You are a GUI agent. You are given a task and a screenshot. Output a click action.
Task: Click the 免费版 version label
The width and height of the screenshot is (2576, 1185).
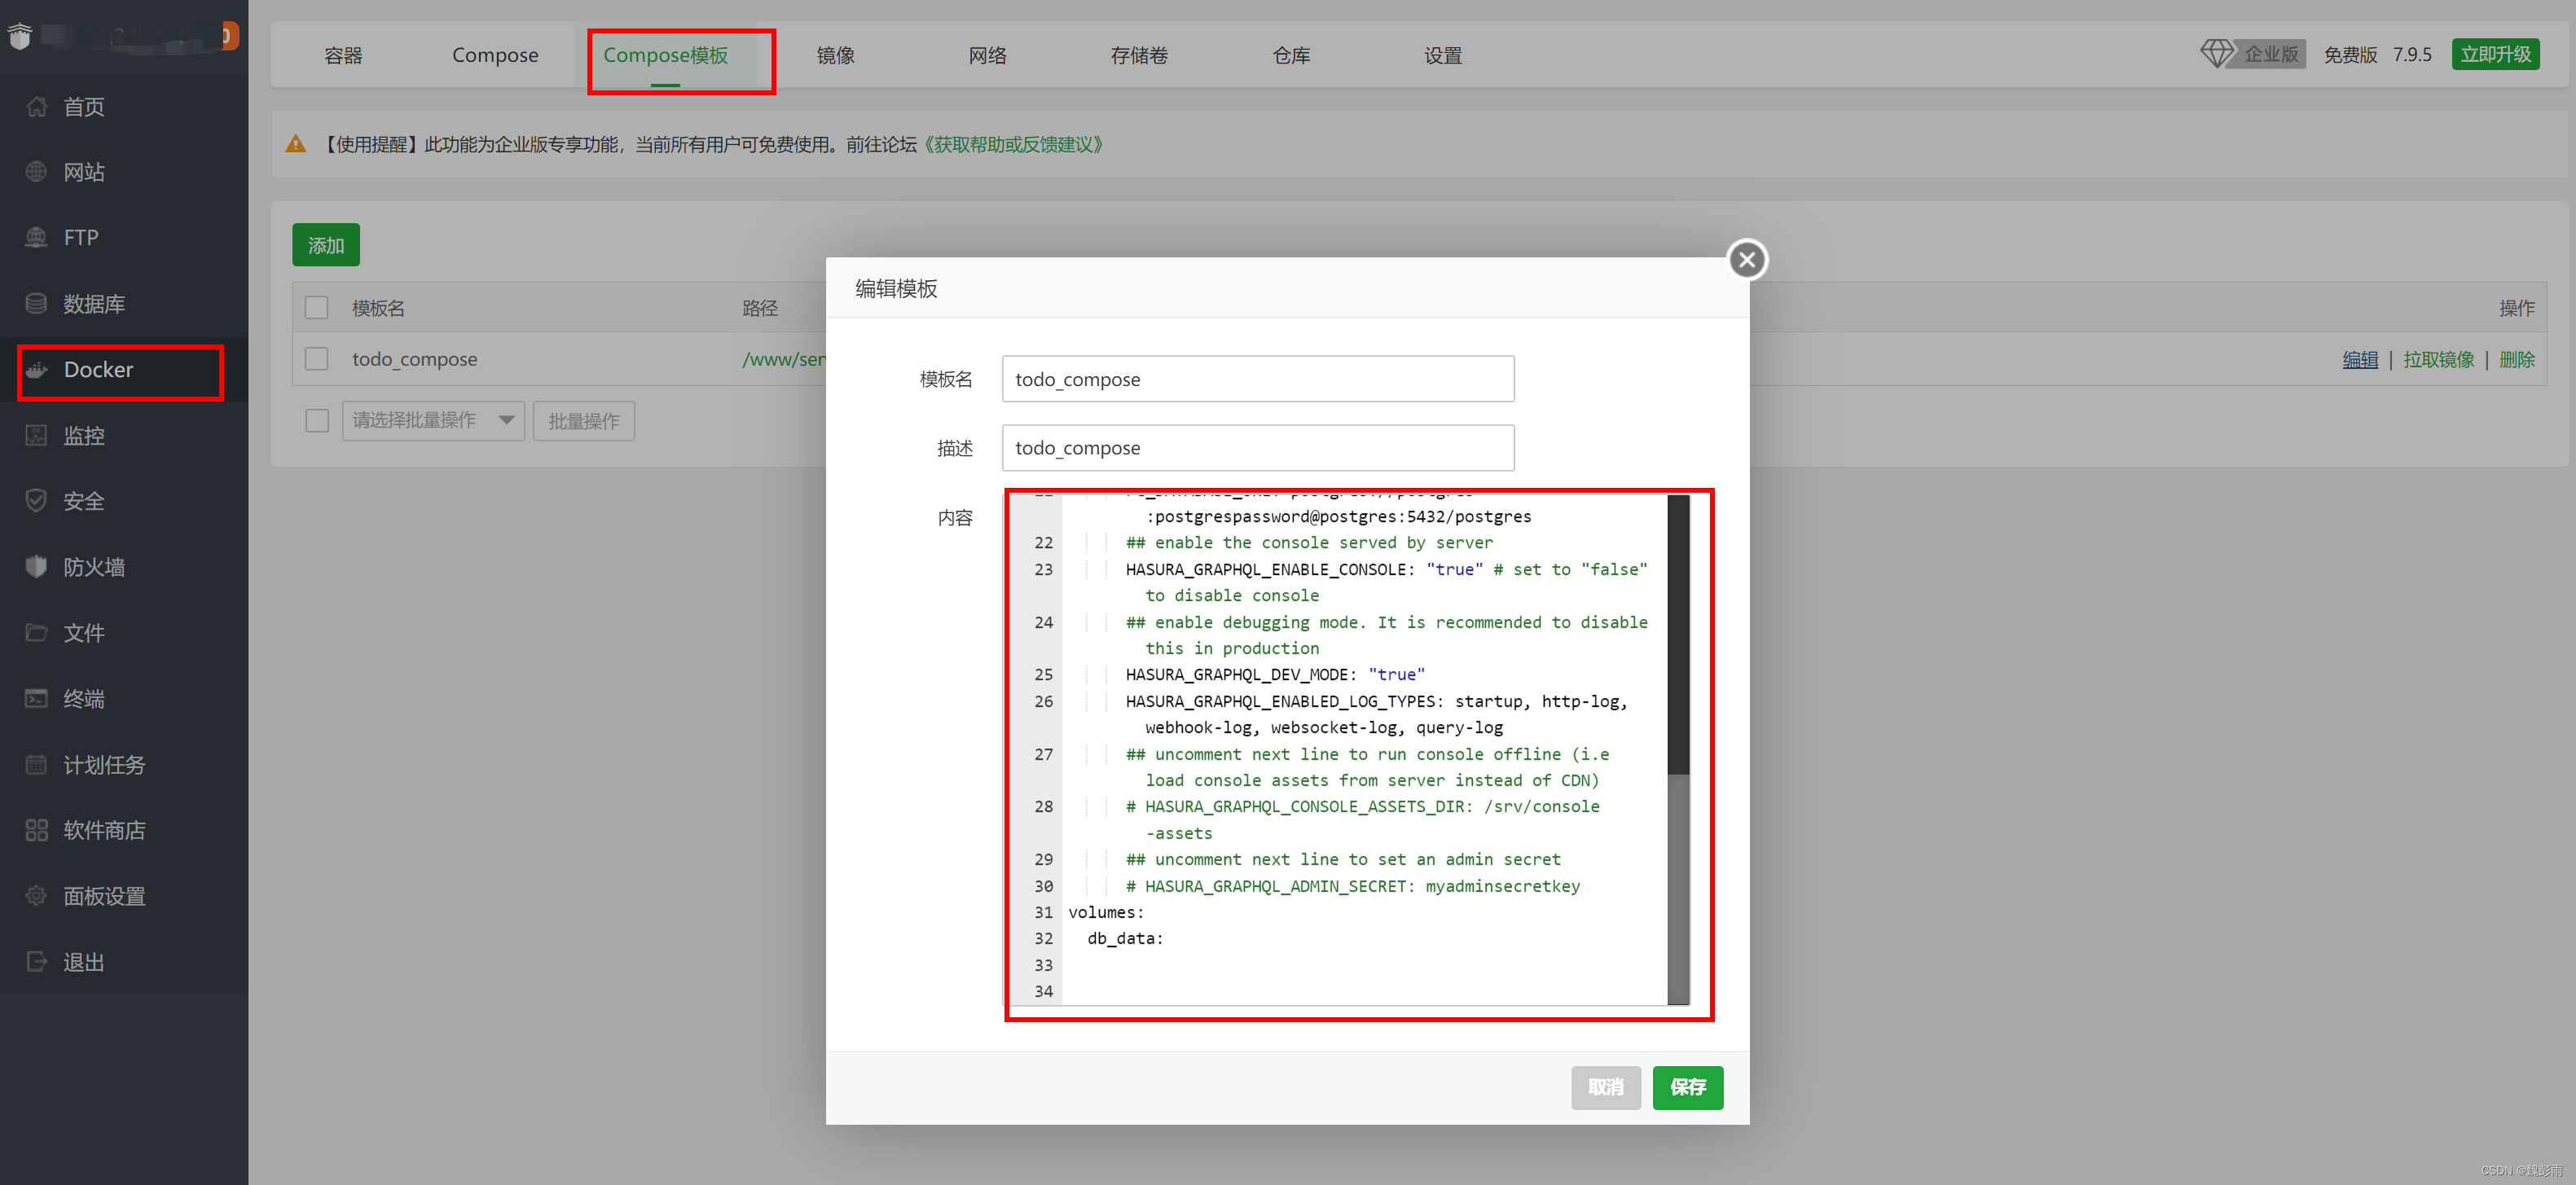2350,54
